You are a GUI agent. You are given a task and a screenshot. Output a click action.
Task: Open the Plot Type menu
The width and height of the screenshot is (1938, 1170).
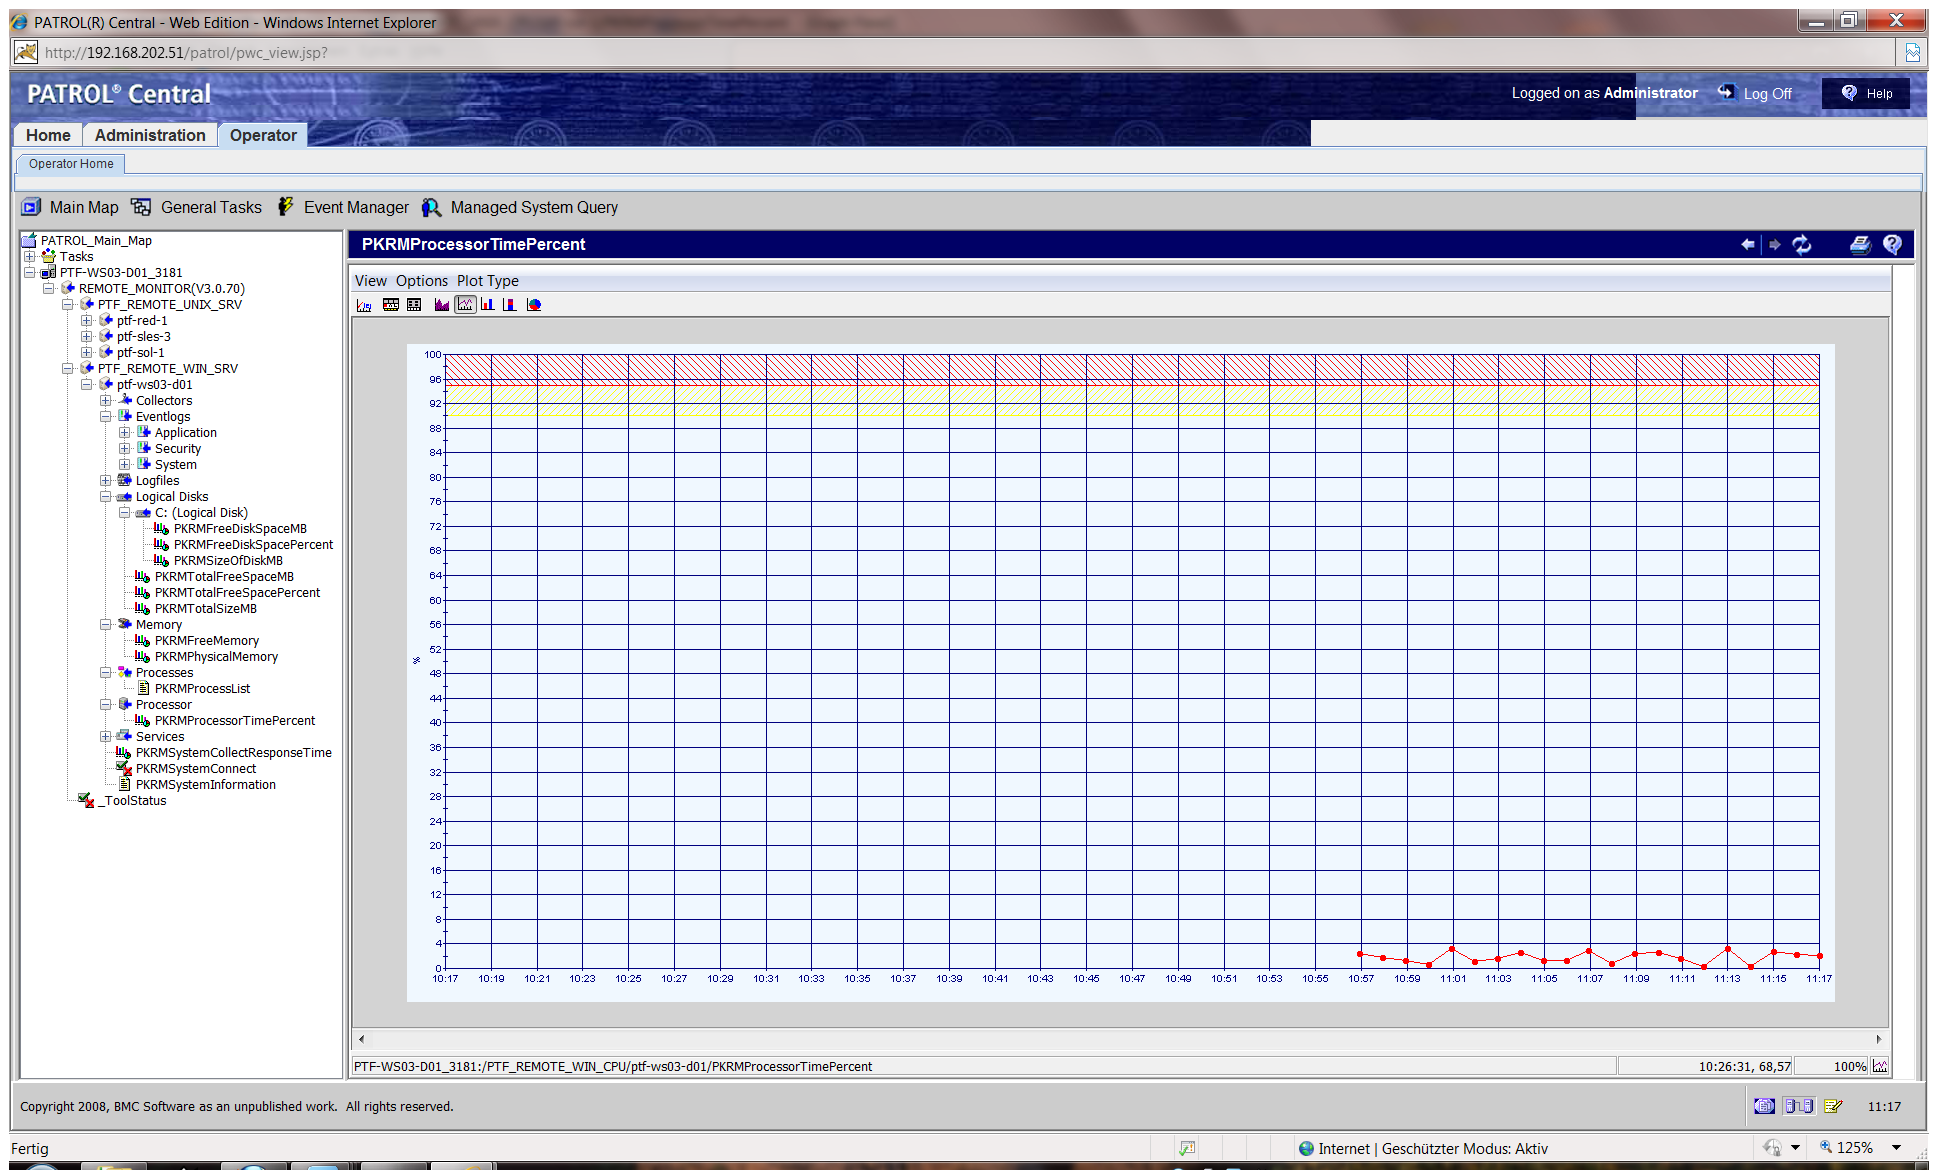[488, 281]
